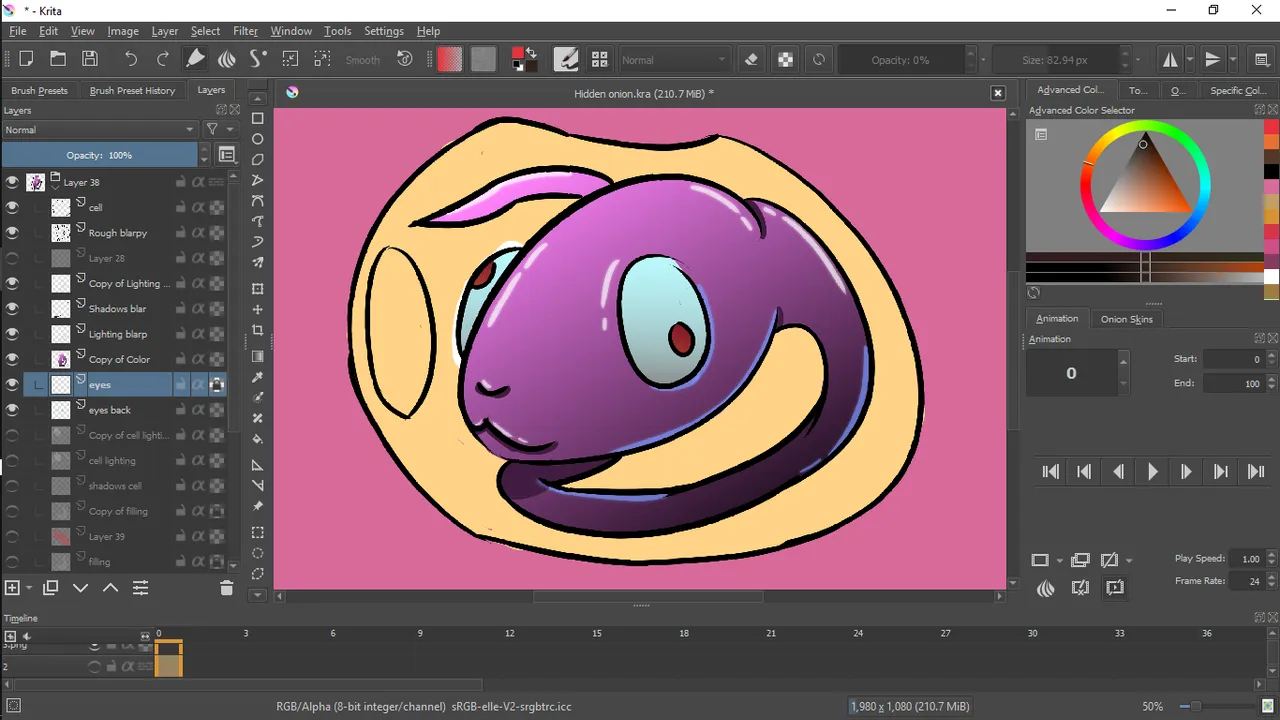
Task: Open horizontal mirror options dropdown arrow
Action: click(1189, 59)
